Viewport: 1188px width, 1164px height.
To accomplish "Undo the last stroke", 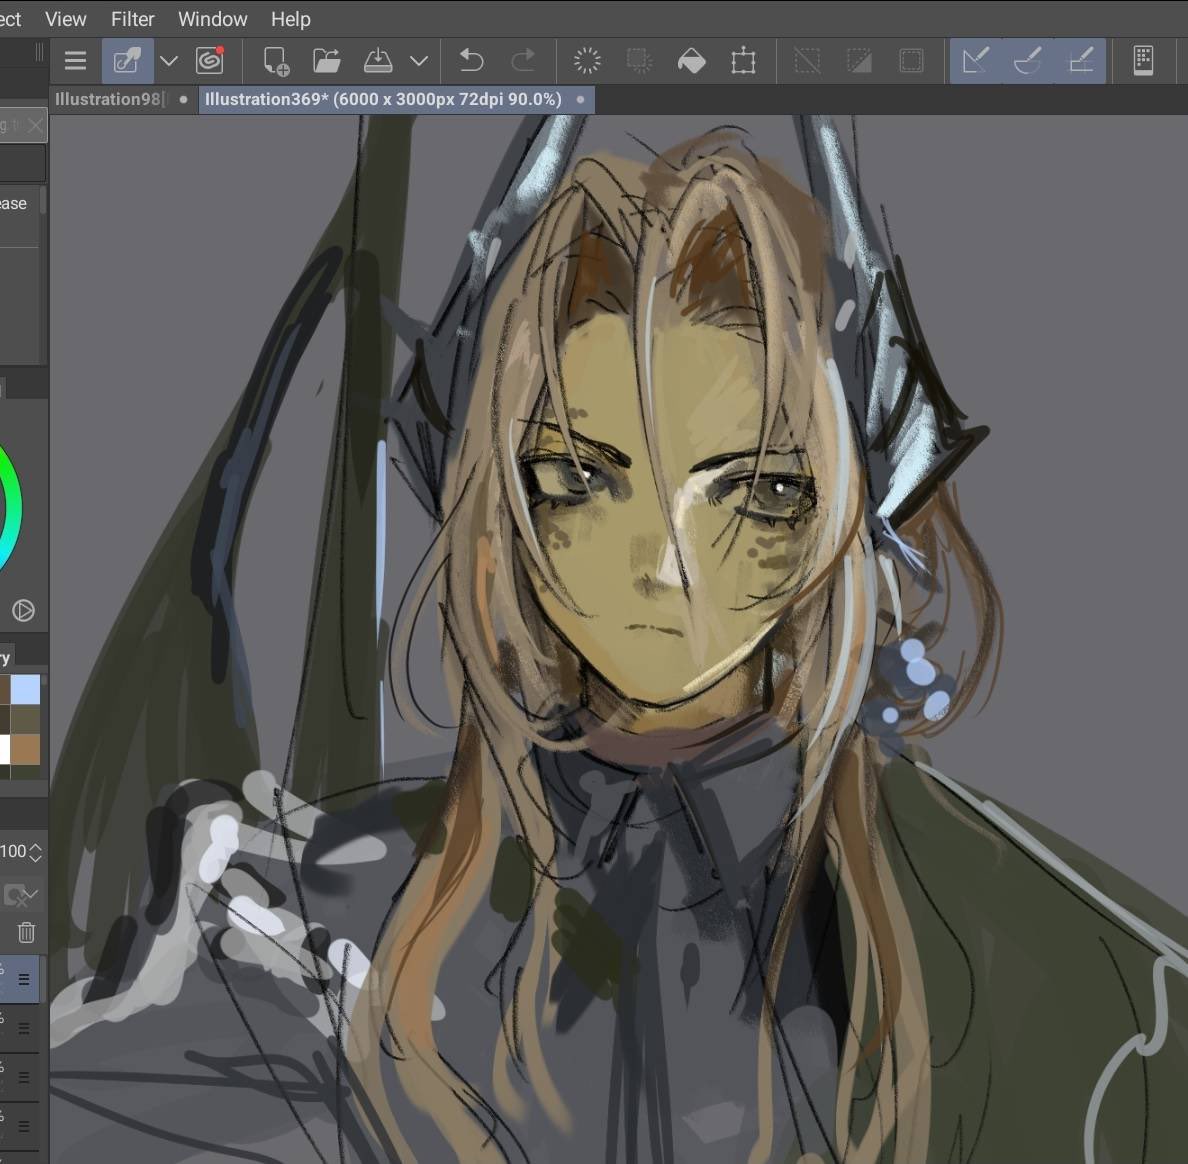I will click(x=471, y=61).
